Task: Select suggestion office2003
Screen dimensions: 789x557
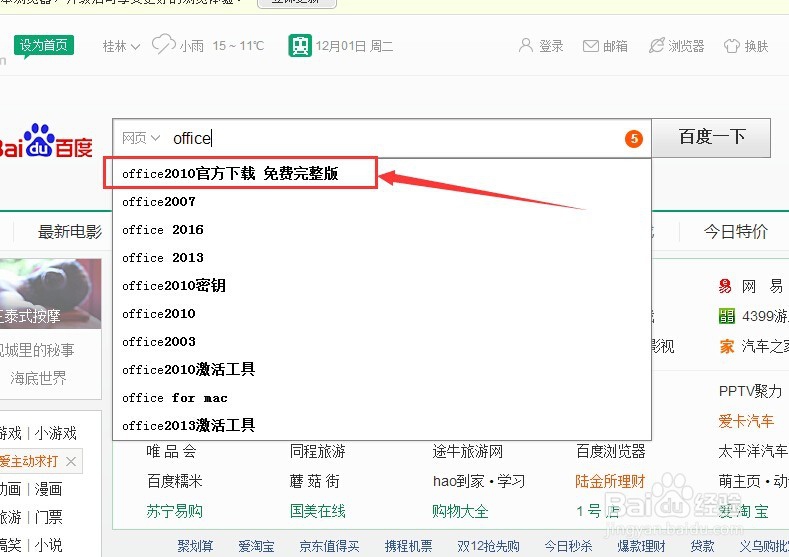Action: coord(382,342)
